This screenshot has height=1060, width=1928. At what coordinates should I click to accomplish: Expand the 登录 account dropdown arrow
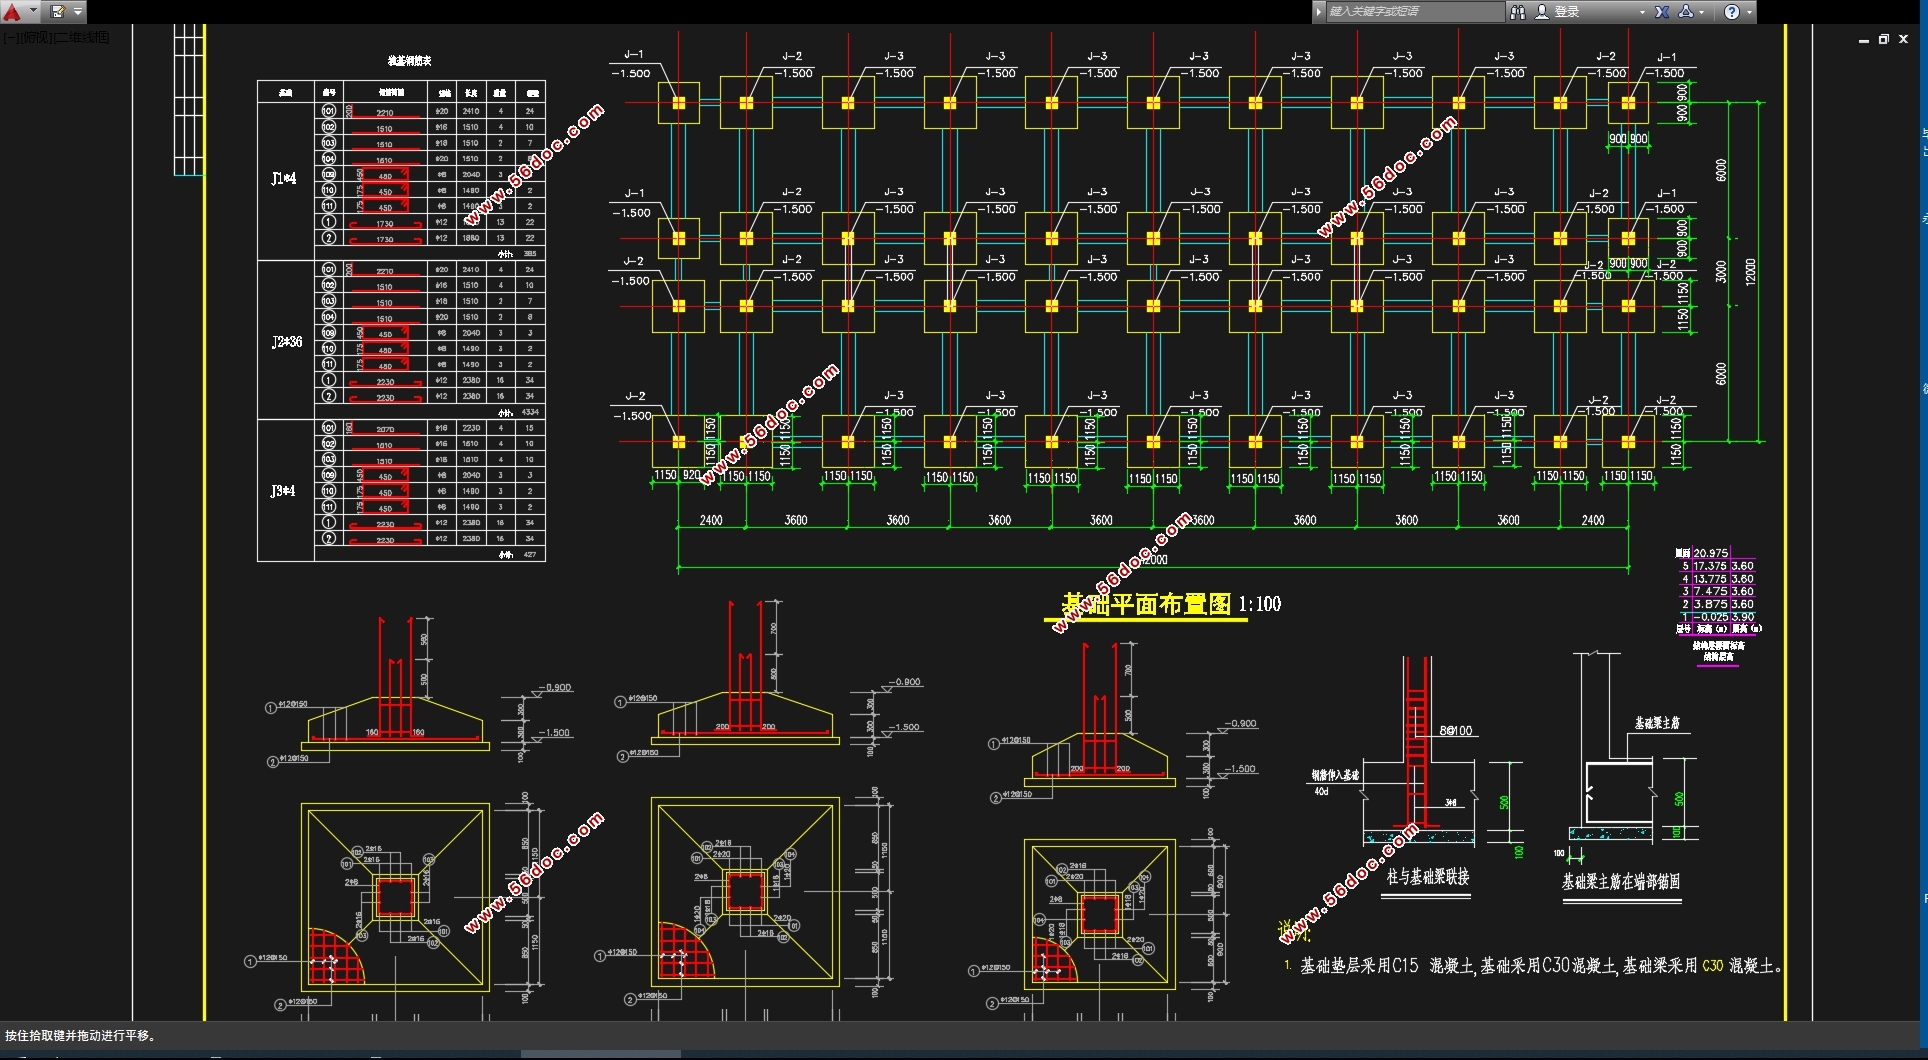coord(1642,12)
